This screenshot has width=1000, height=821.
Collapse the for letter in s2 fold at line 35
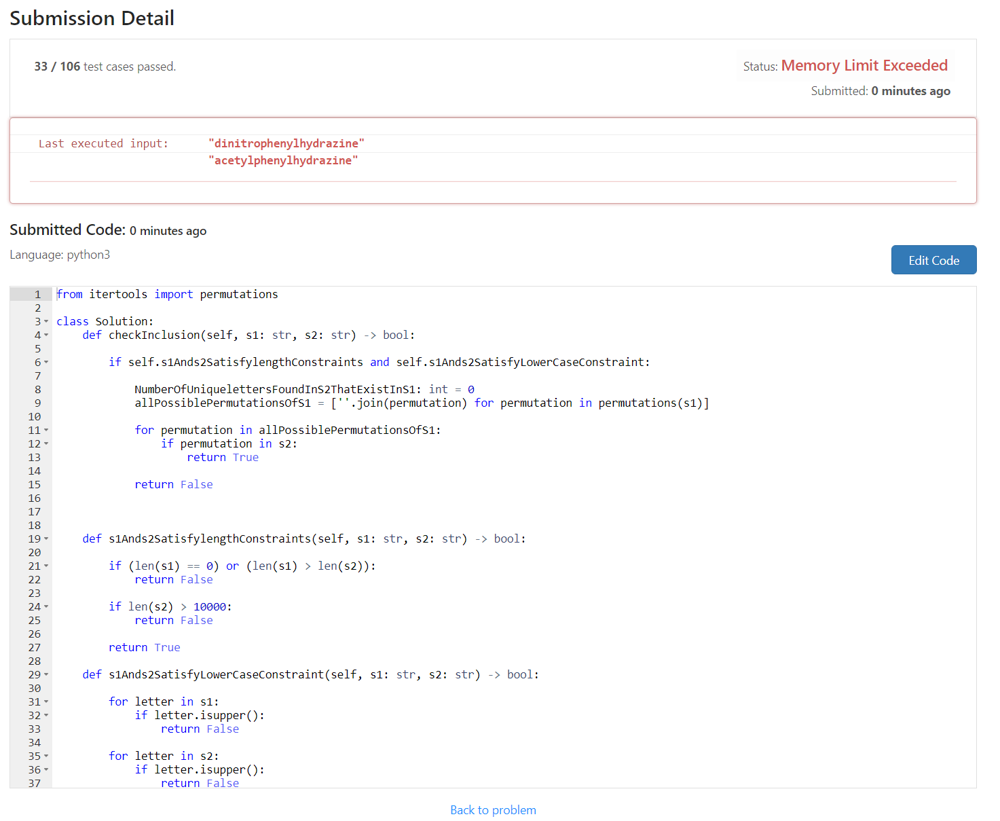(46, 756)
